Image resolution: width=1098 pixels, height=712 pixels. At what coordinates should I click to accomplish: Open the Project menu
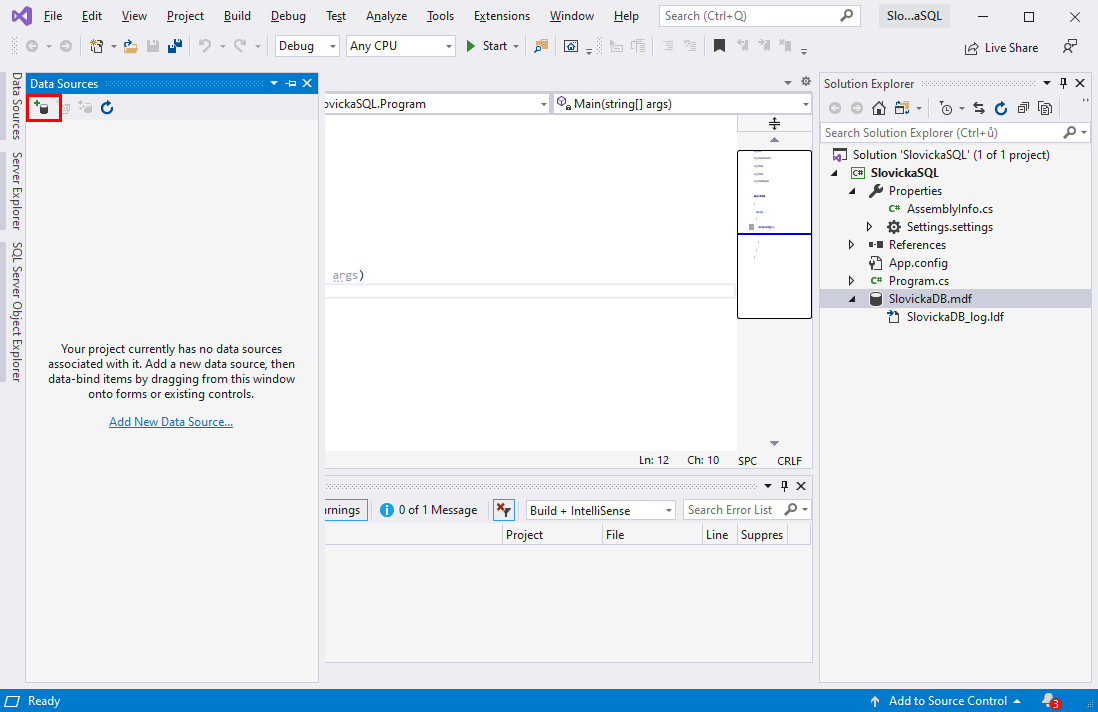pos(185,15)
